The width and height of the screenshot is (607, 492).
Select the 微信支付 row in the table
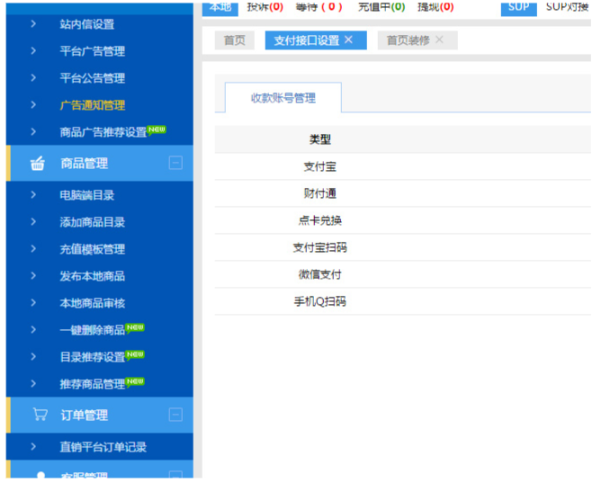pyautogui.click(x=320, y=274)
